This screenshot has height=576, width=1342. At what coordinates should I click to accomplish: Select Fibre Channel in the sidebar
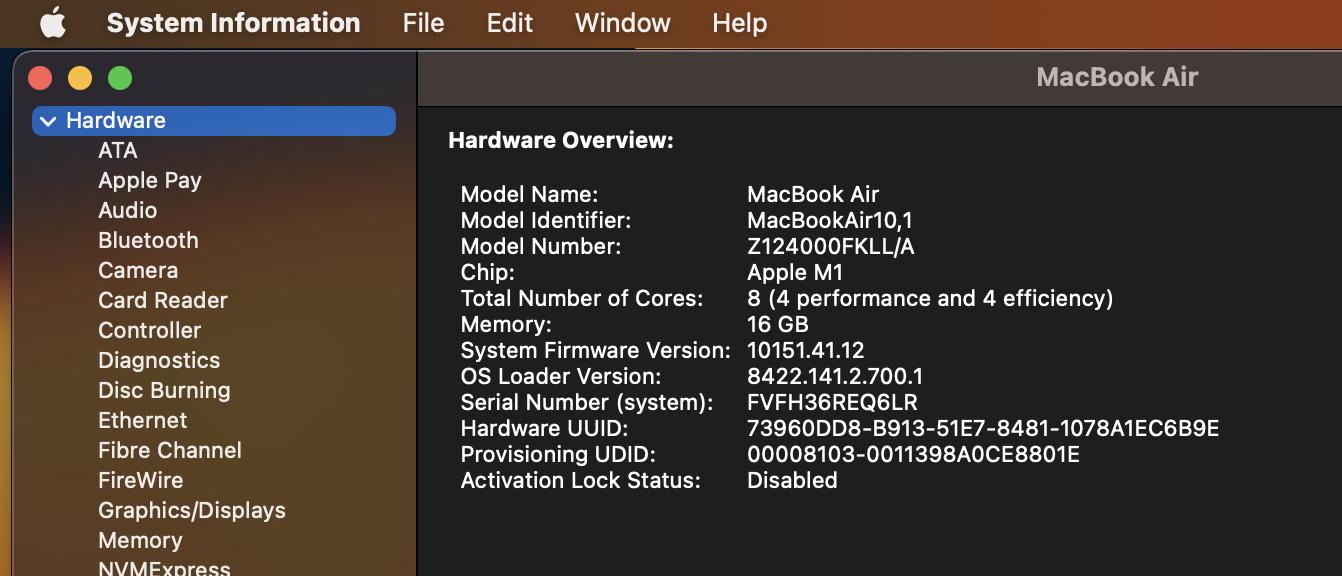(x=170, y=450)
